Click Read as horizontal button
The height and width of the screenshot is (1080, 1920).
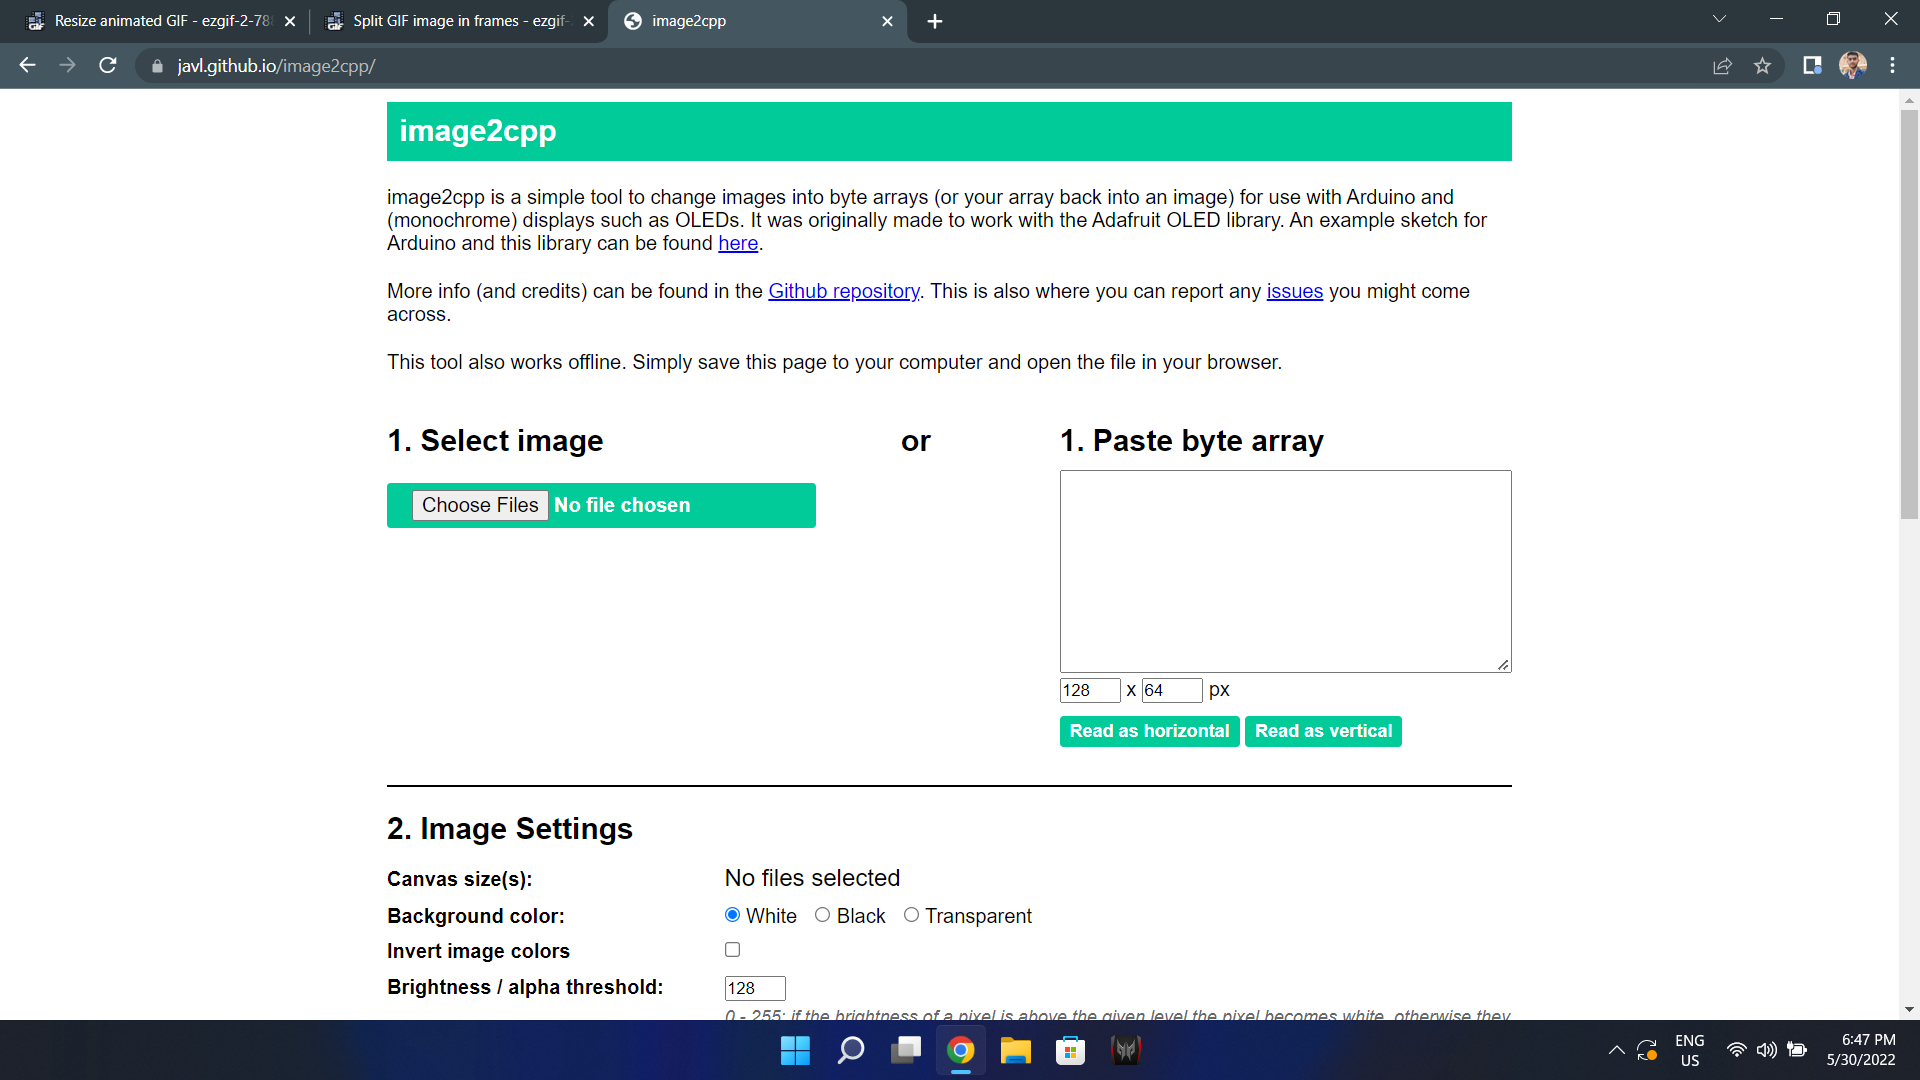click(x=1149, y=731)
